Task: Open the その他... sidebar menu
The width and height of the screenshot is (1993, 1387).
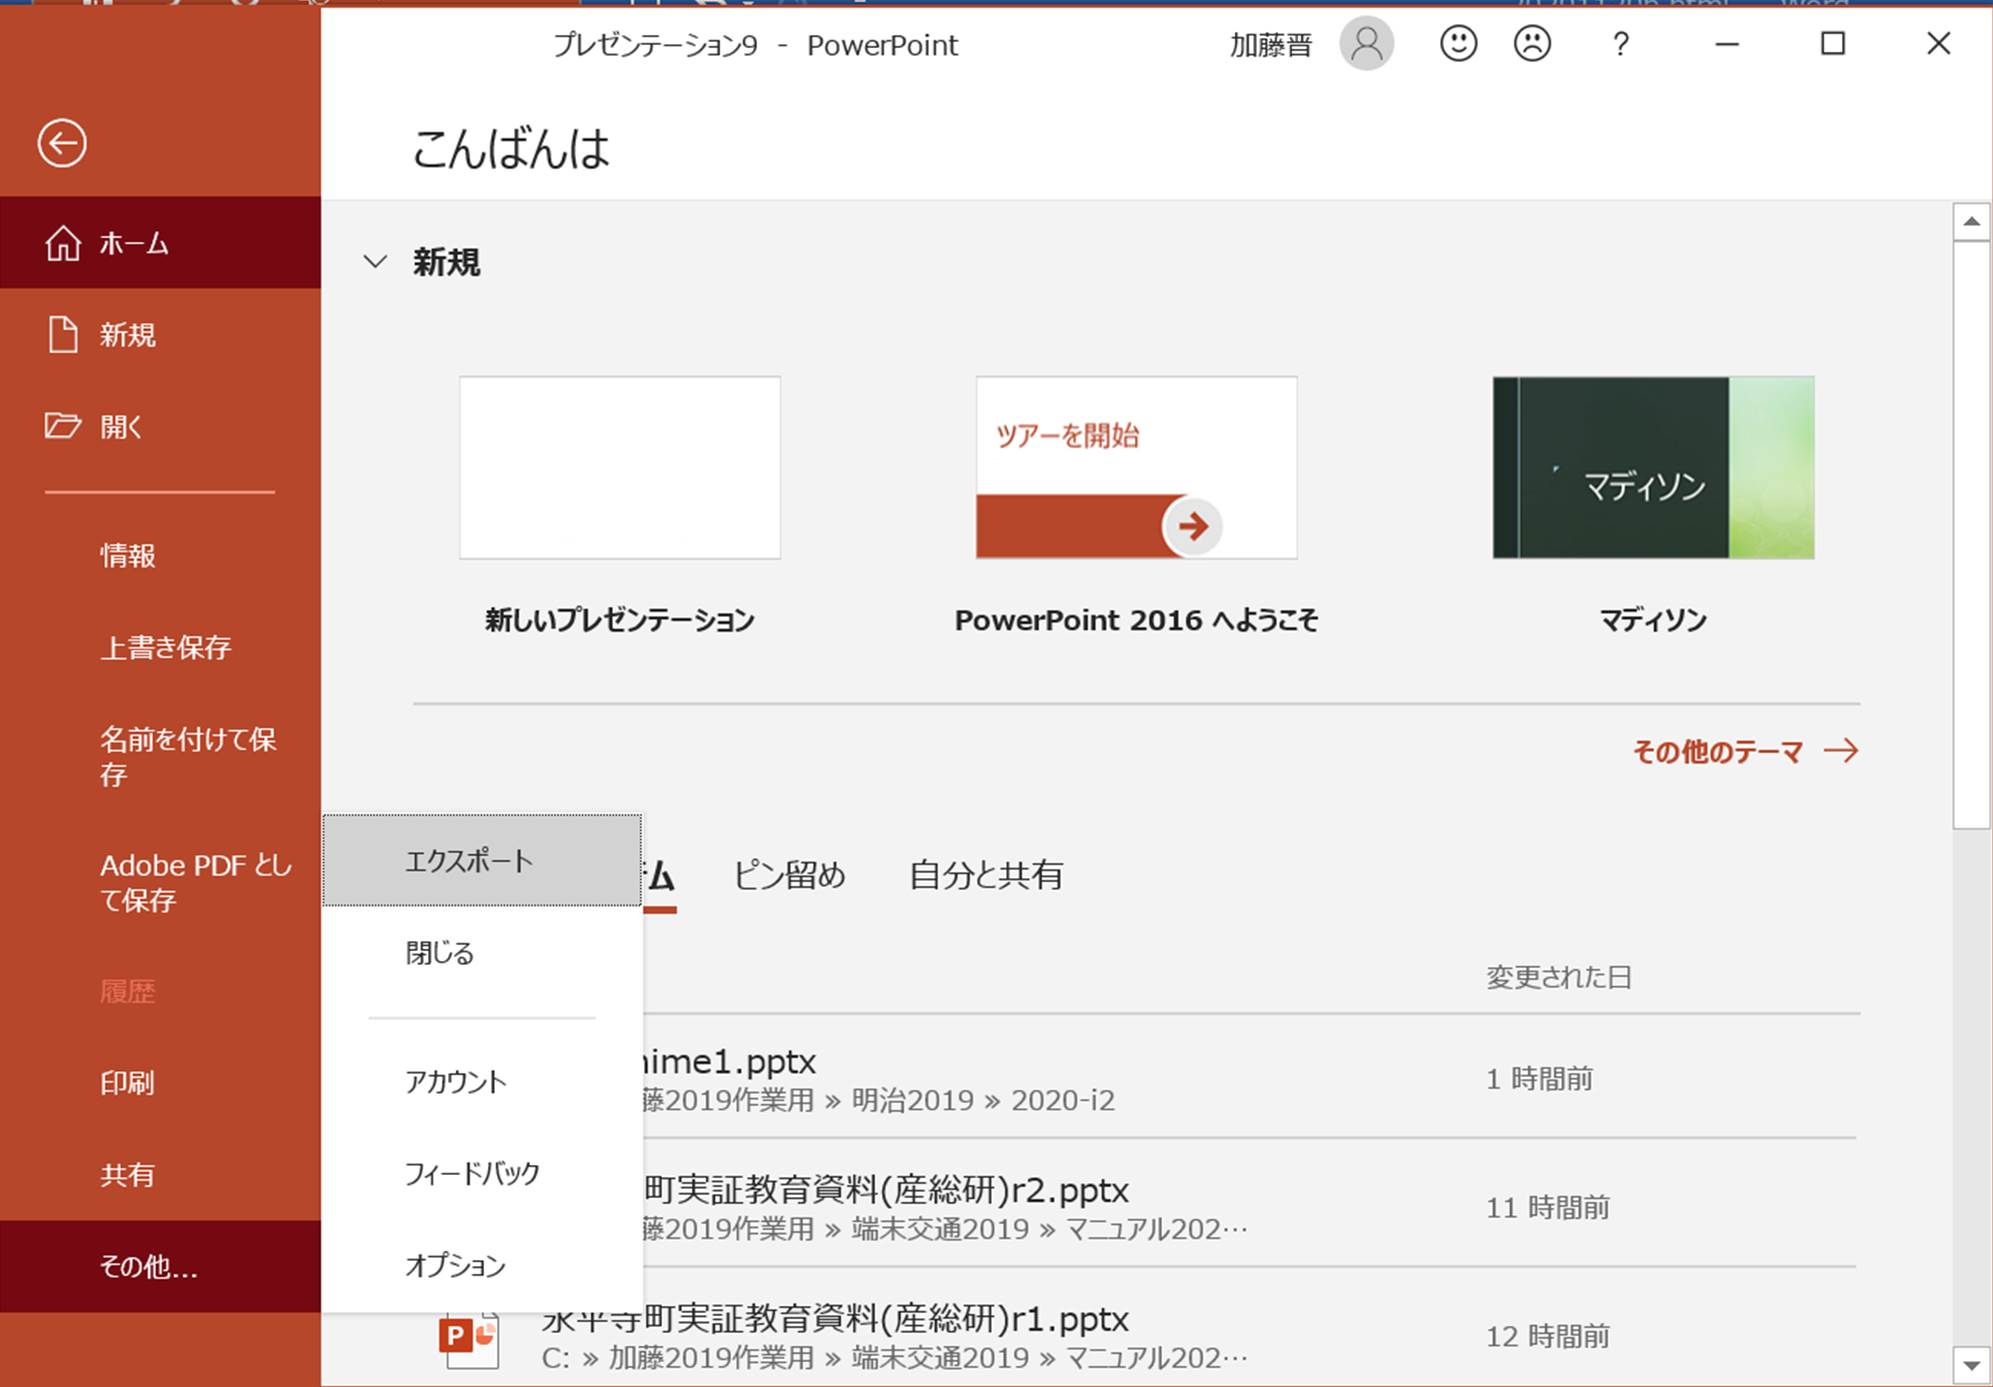Action: click(x=150, y=1266)
